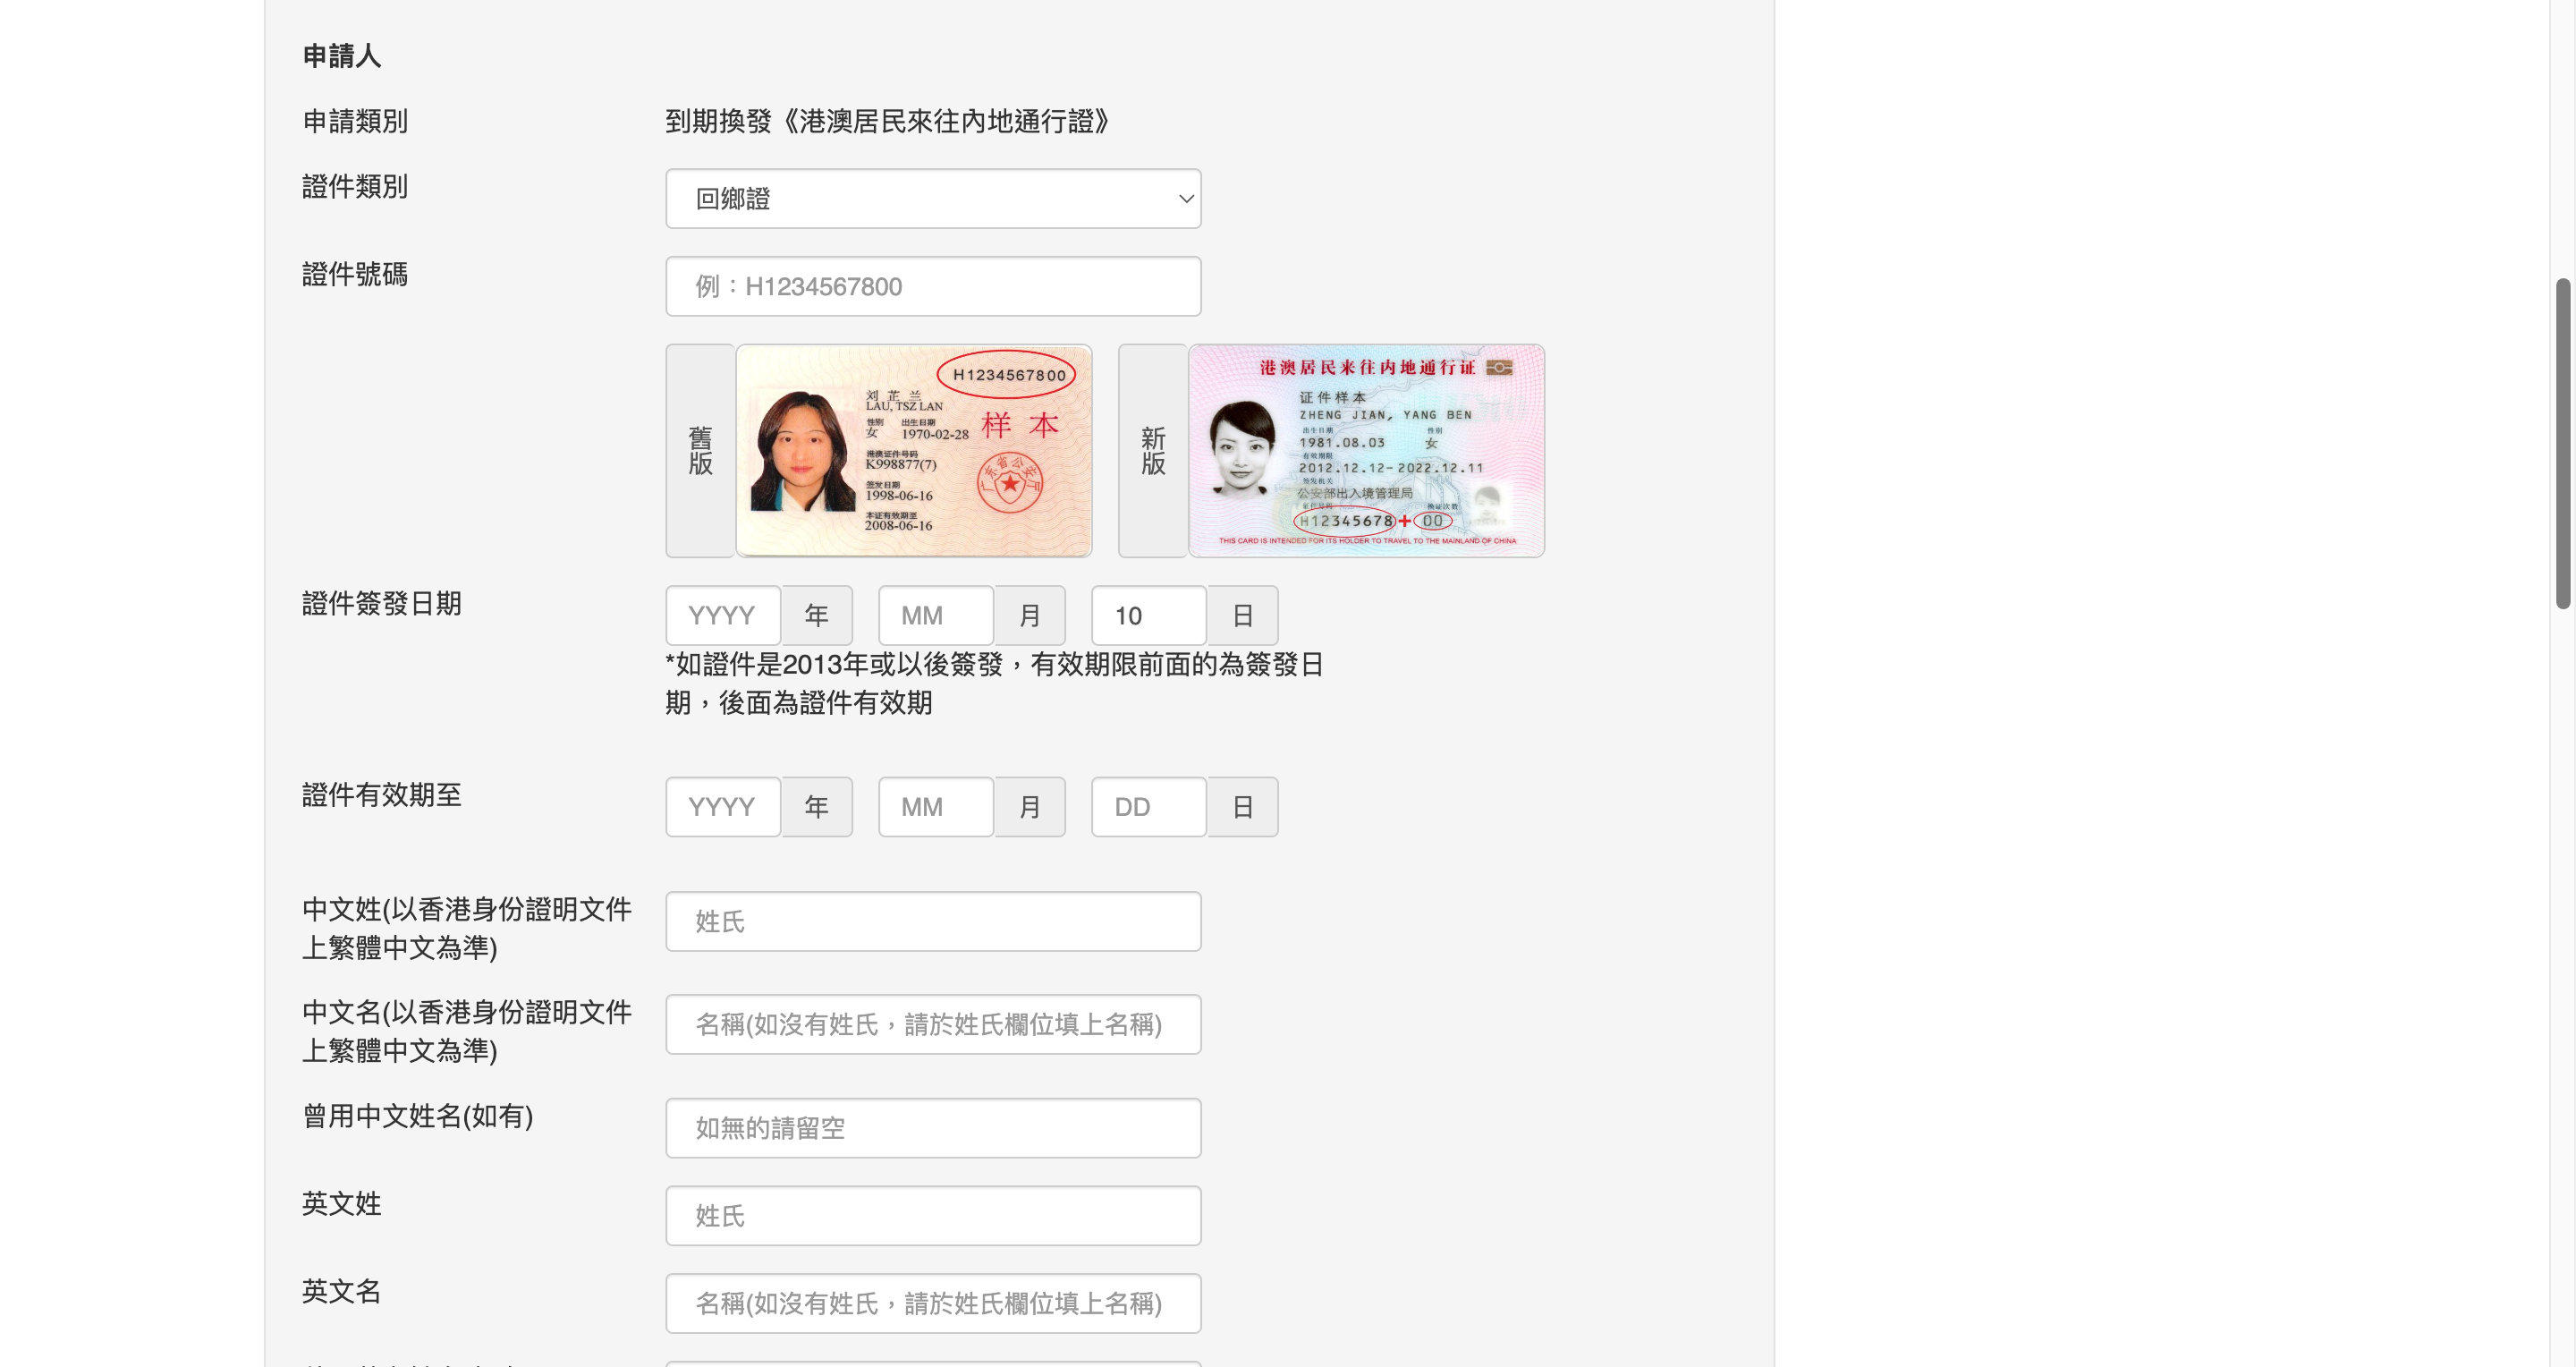Focus the issue date month (MM) field

(935, 615)
